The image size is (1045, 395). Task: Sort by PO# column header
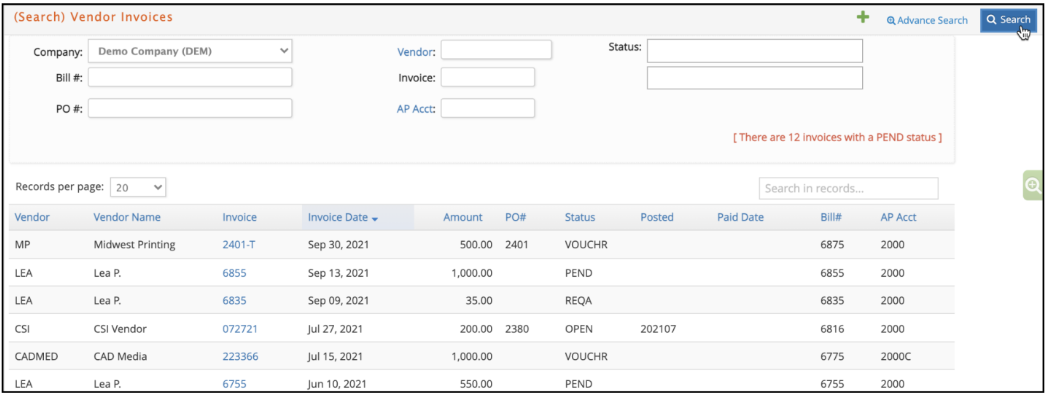point(516,217)
